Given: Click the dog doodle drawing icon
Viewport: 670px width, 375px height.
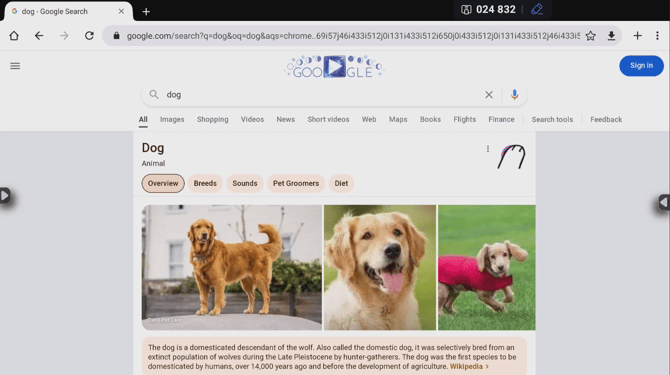Looking at the screenshot, I should (511, 157).
